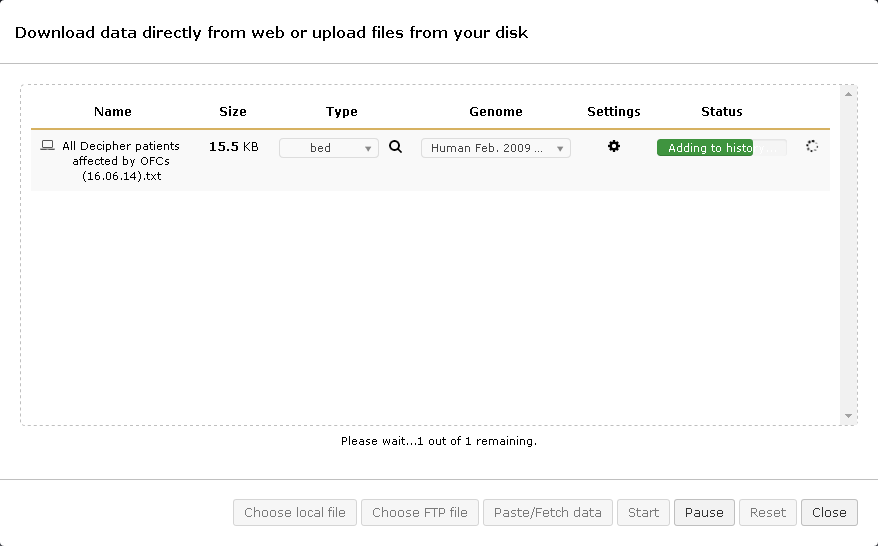Click the Adding to history progress bar
This screenshot has width=878, height=546.
click(x=721, y=148)
